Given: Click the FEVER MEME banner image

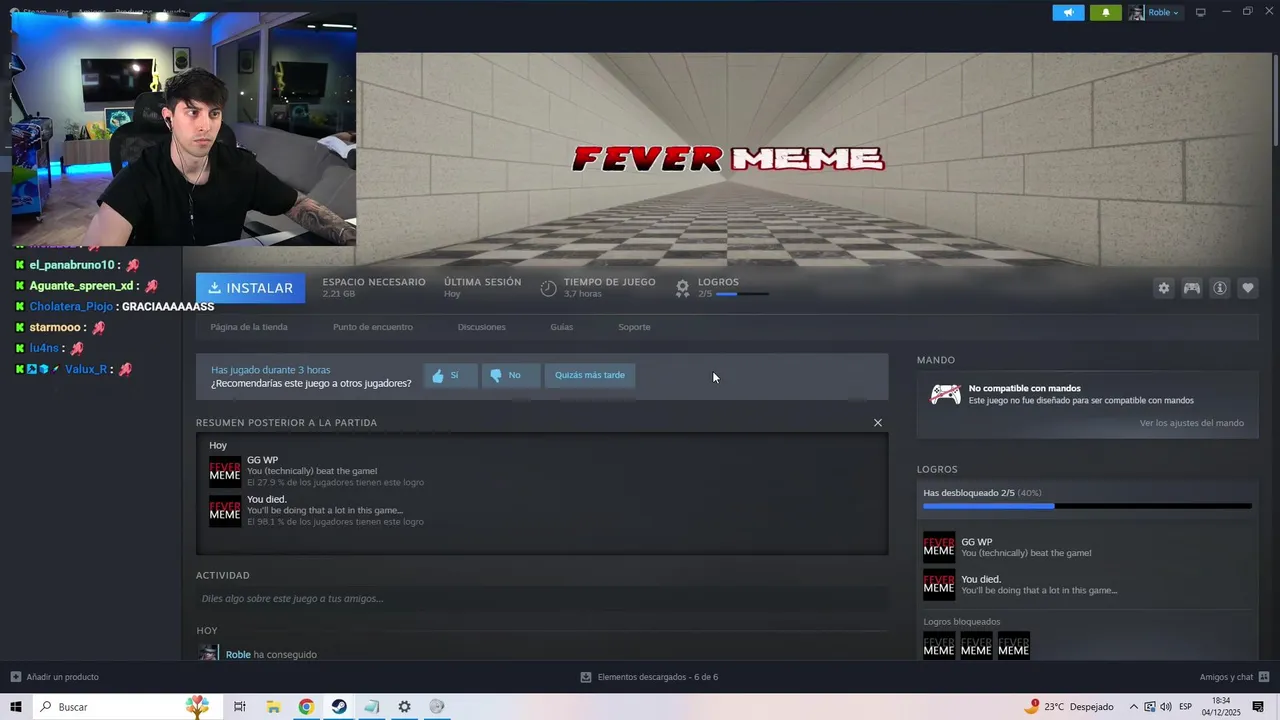Looking at the screenshot, I should click(728, 158).
